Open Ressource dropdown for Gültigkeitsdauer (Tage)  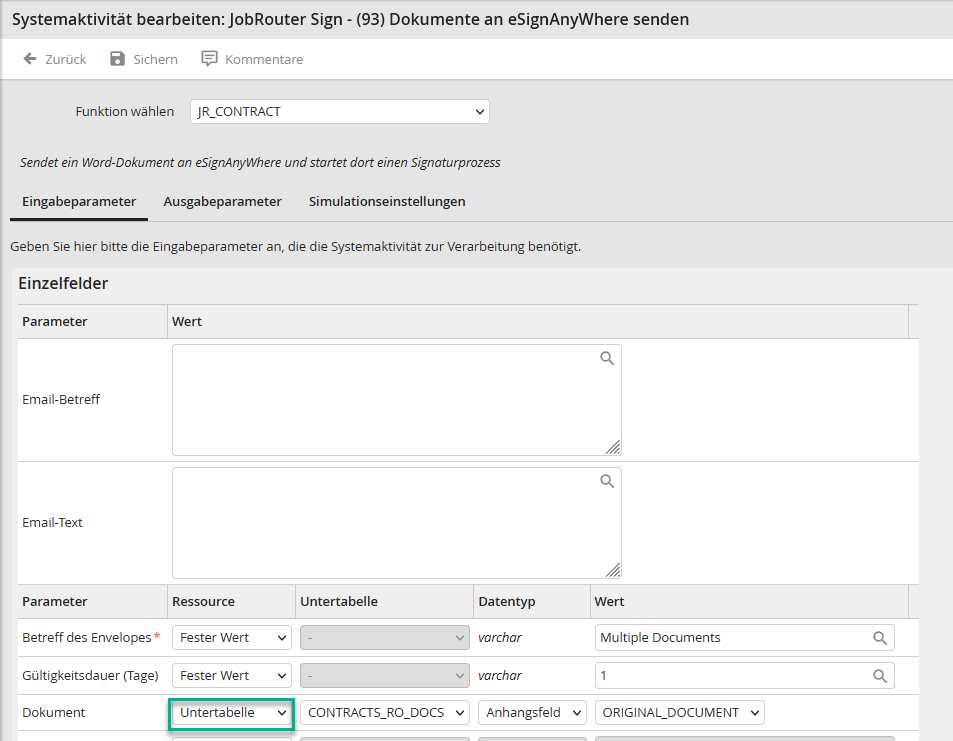231,676
